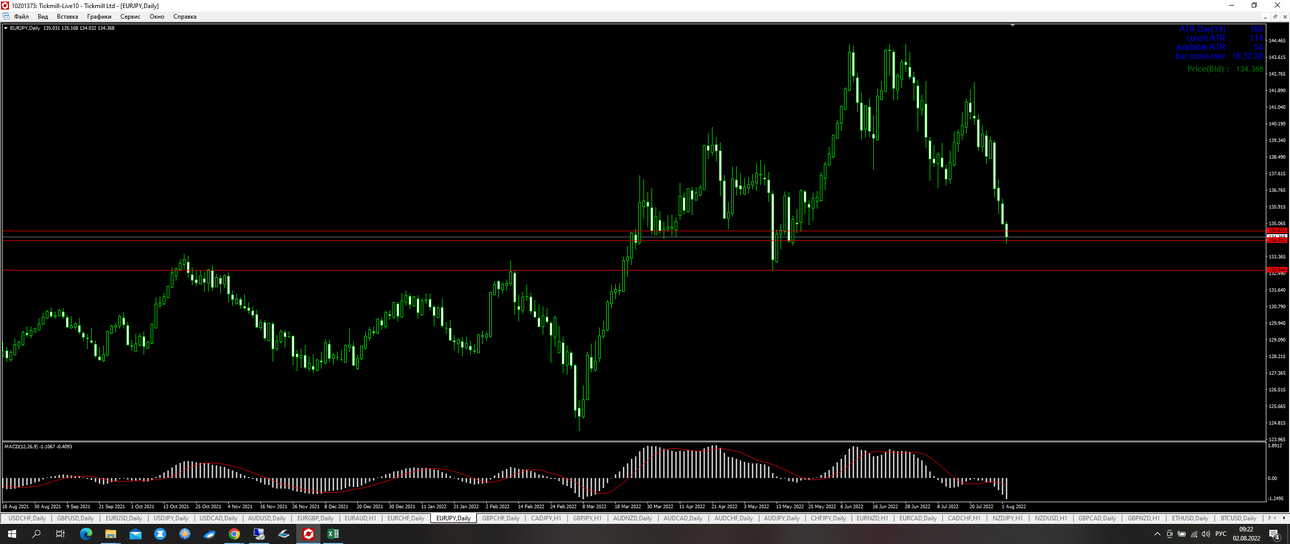This screenshot has width=1290, height=544.
Task: Switch to the GBPNZD,H1 chart tab
Action: click(1144, 518)
